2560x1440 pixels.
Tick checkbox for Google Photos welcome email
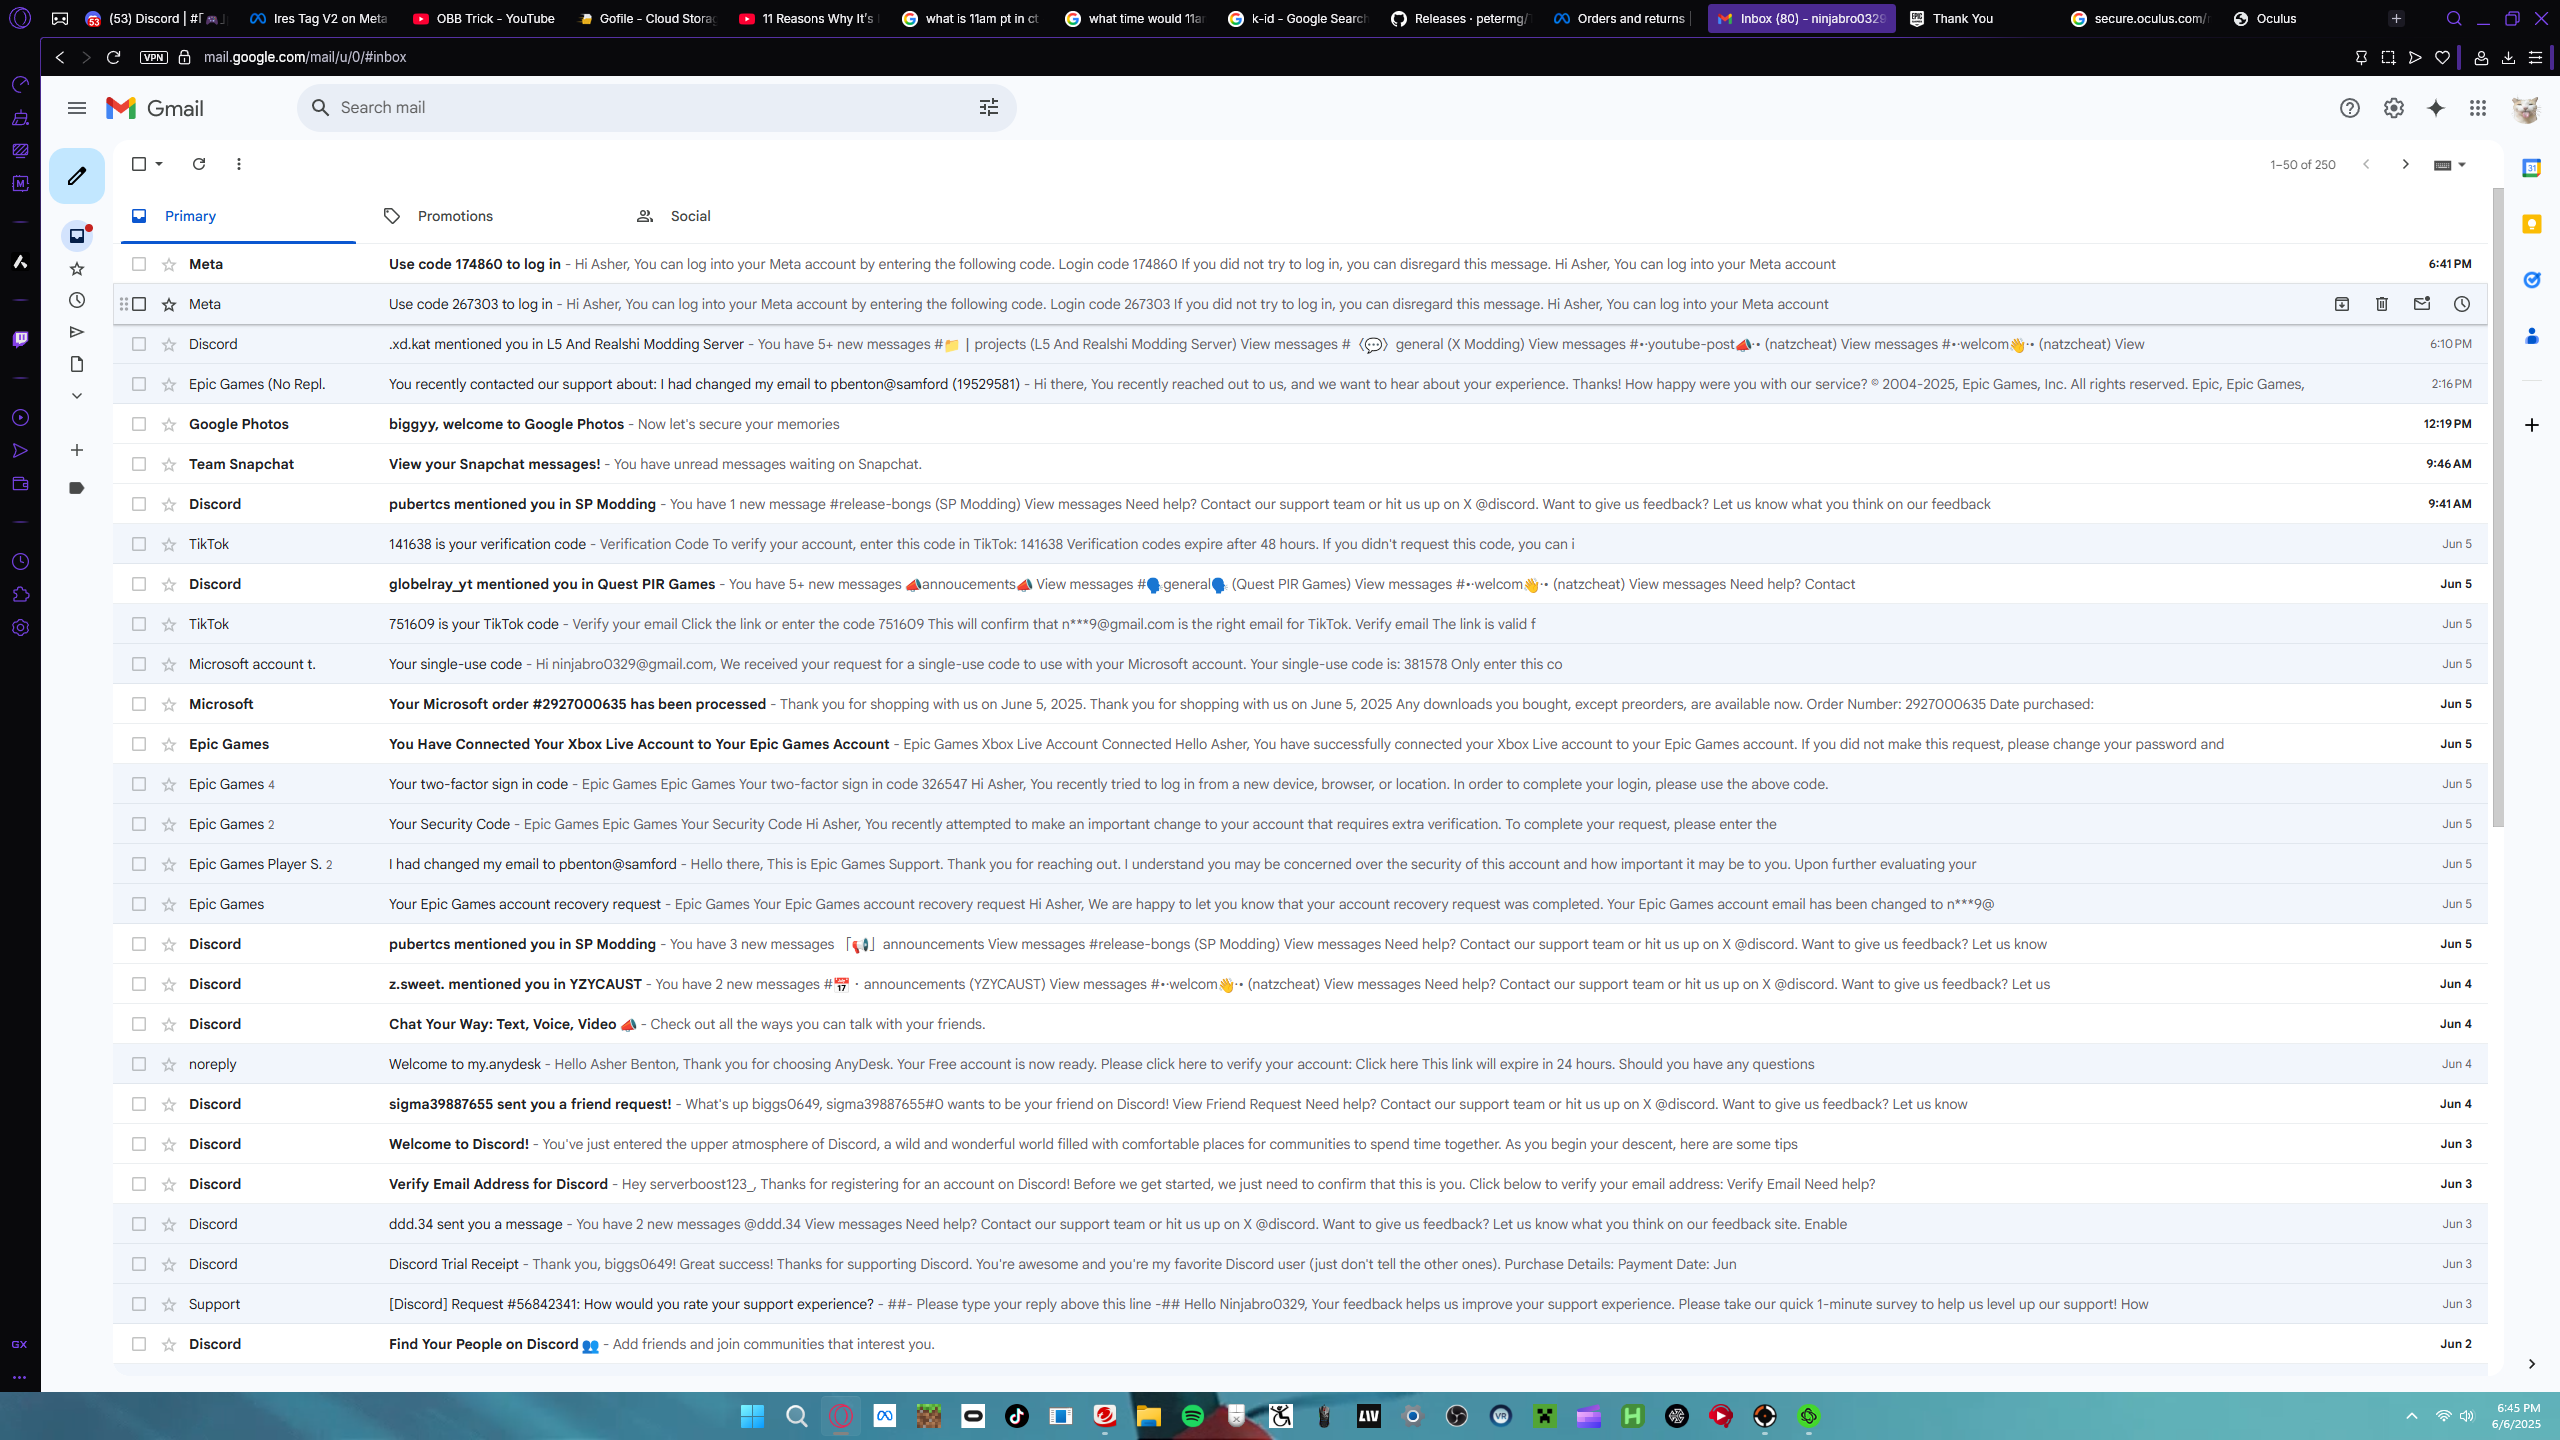(x=139, y=424)
